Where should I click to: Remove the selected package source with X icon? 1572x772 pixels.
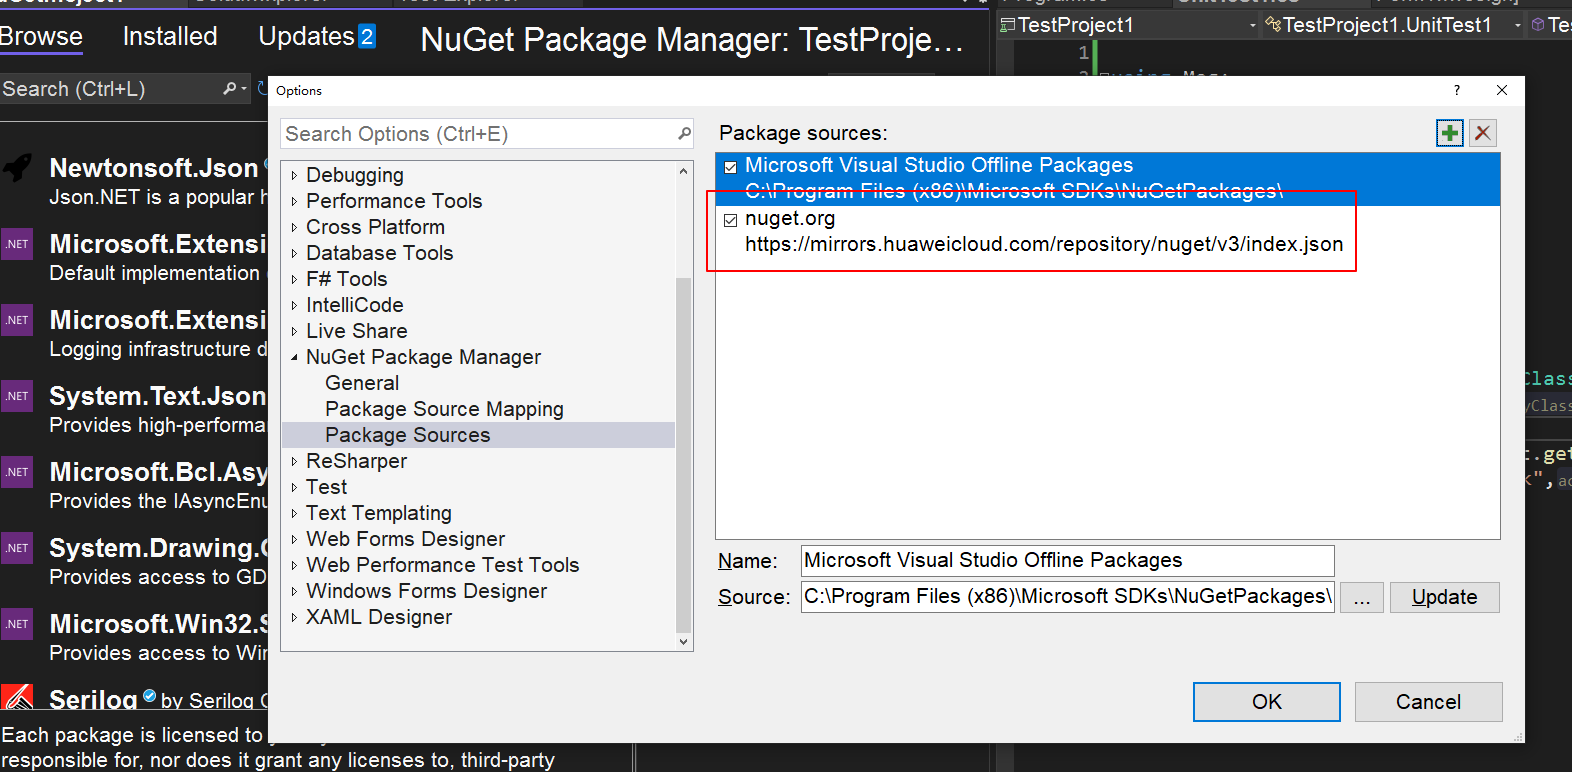[x=1483, y=133]
